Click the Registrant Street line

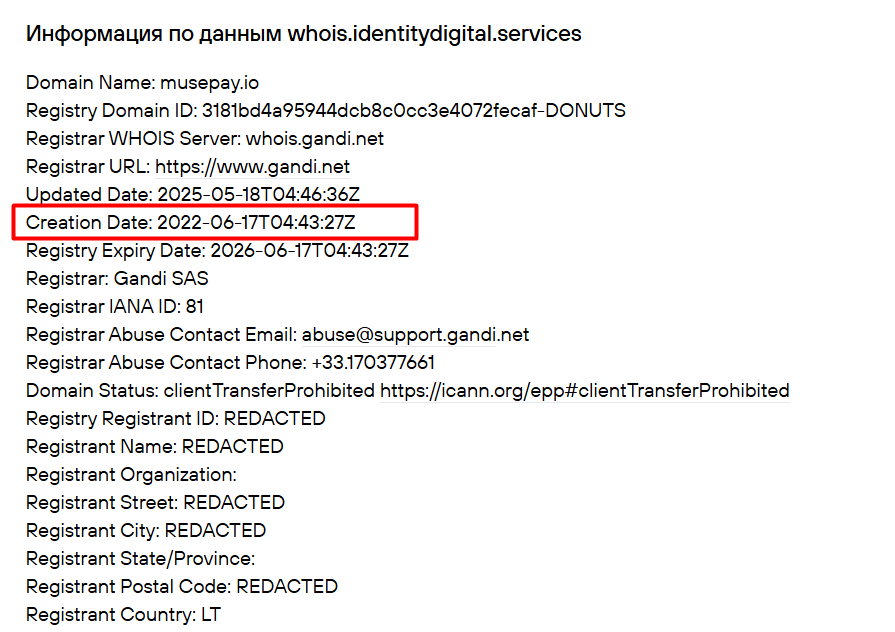pos(155,503)
